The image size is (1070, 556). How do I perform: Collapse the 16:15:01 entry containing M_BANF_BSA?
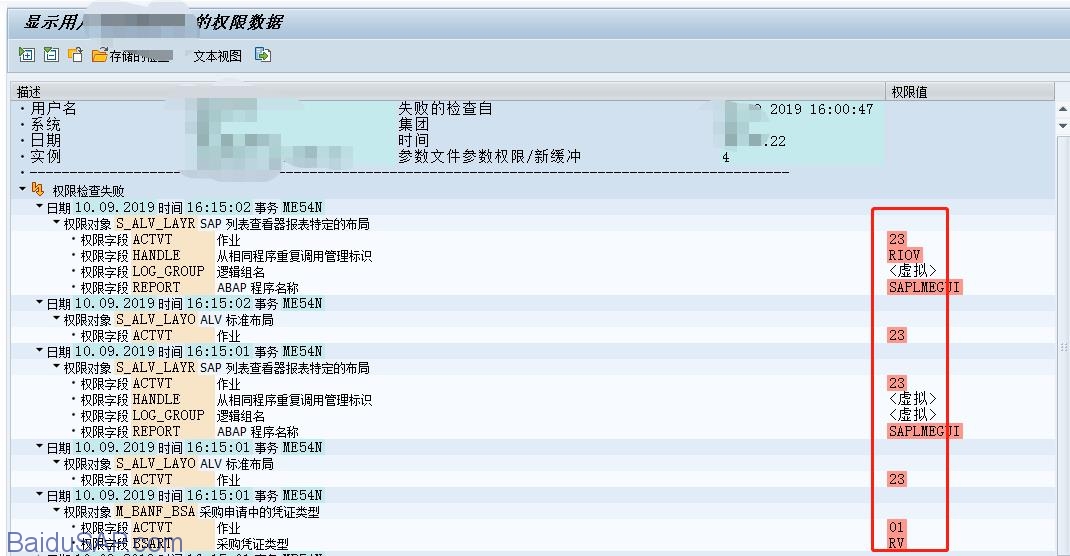[40, 494]
